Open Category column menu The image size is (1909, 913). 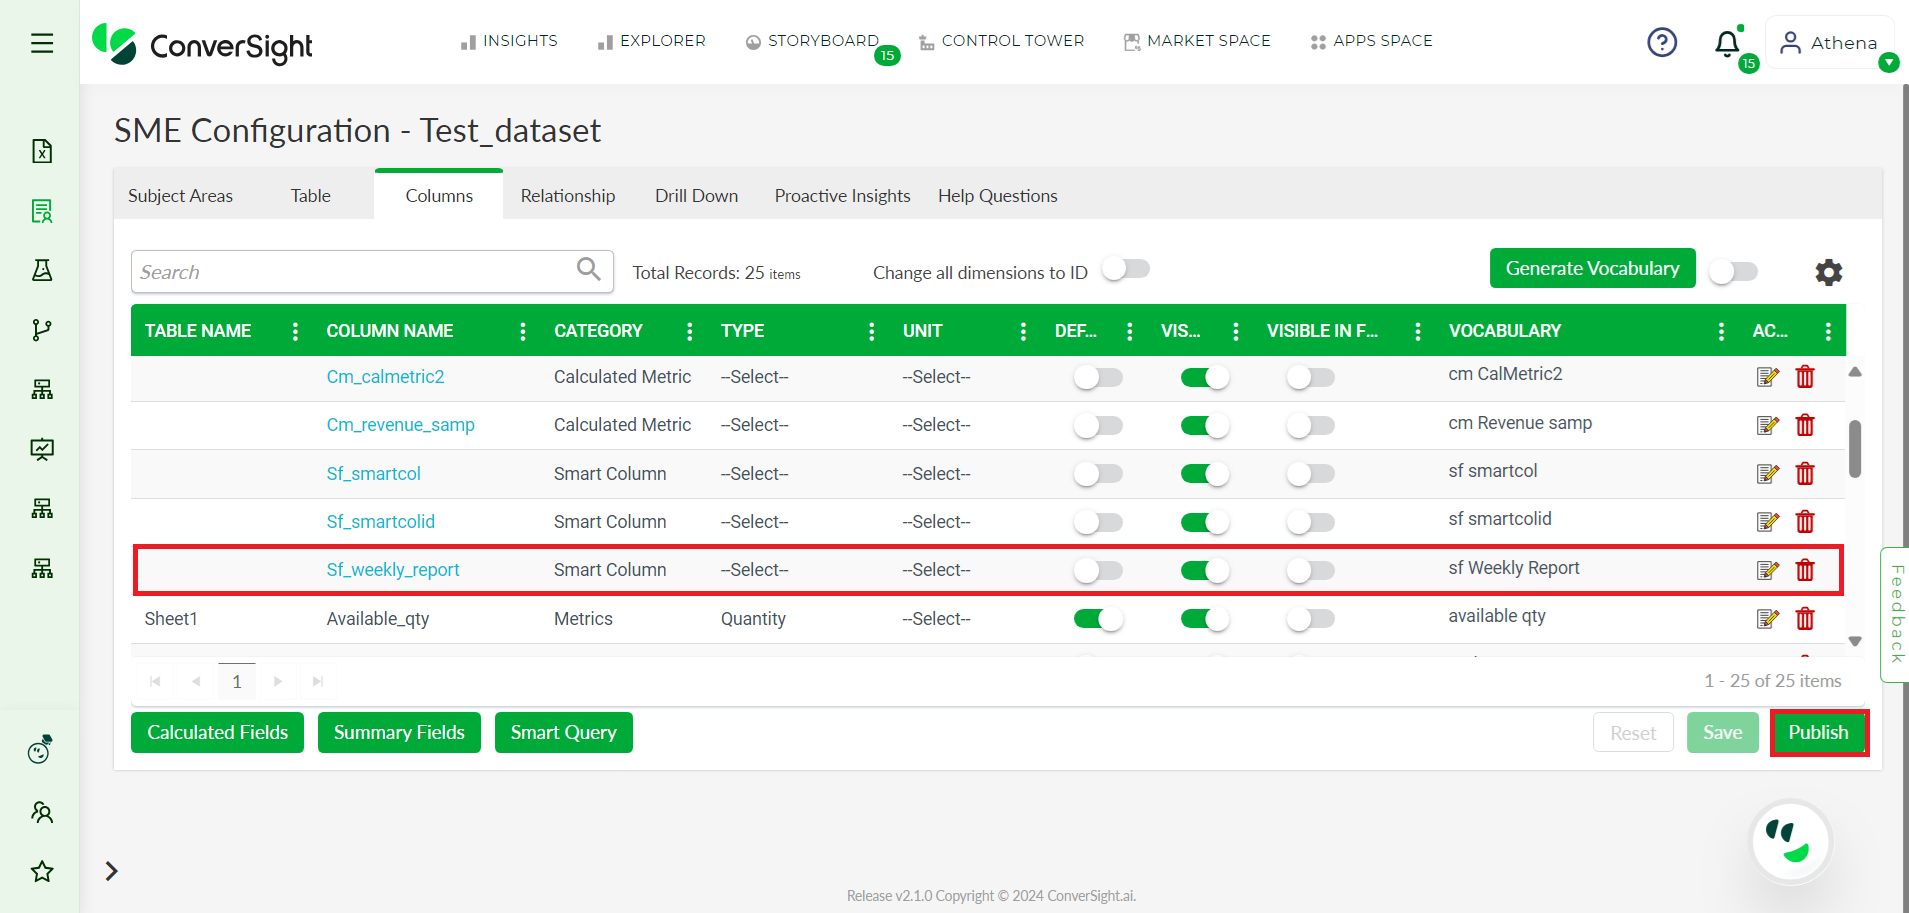point(690,331)
